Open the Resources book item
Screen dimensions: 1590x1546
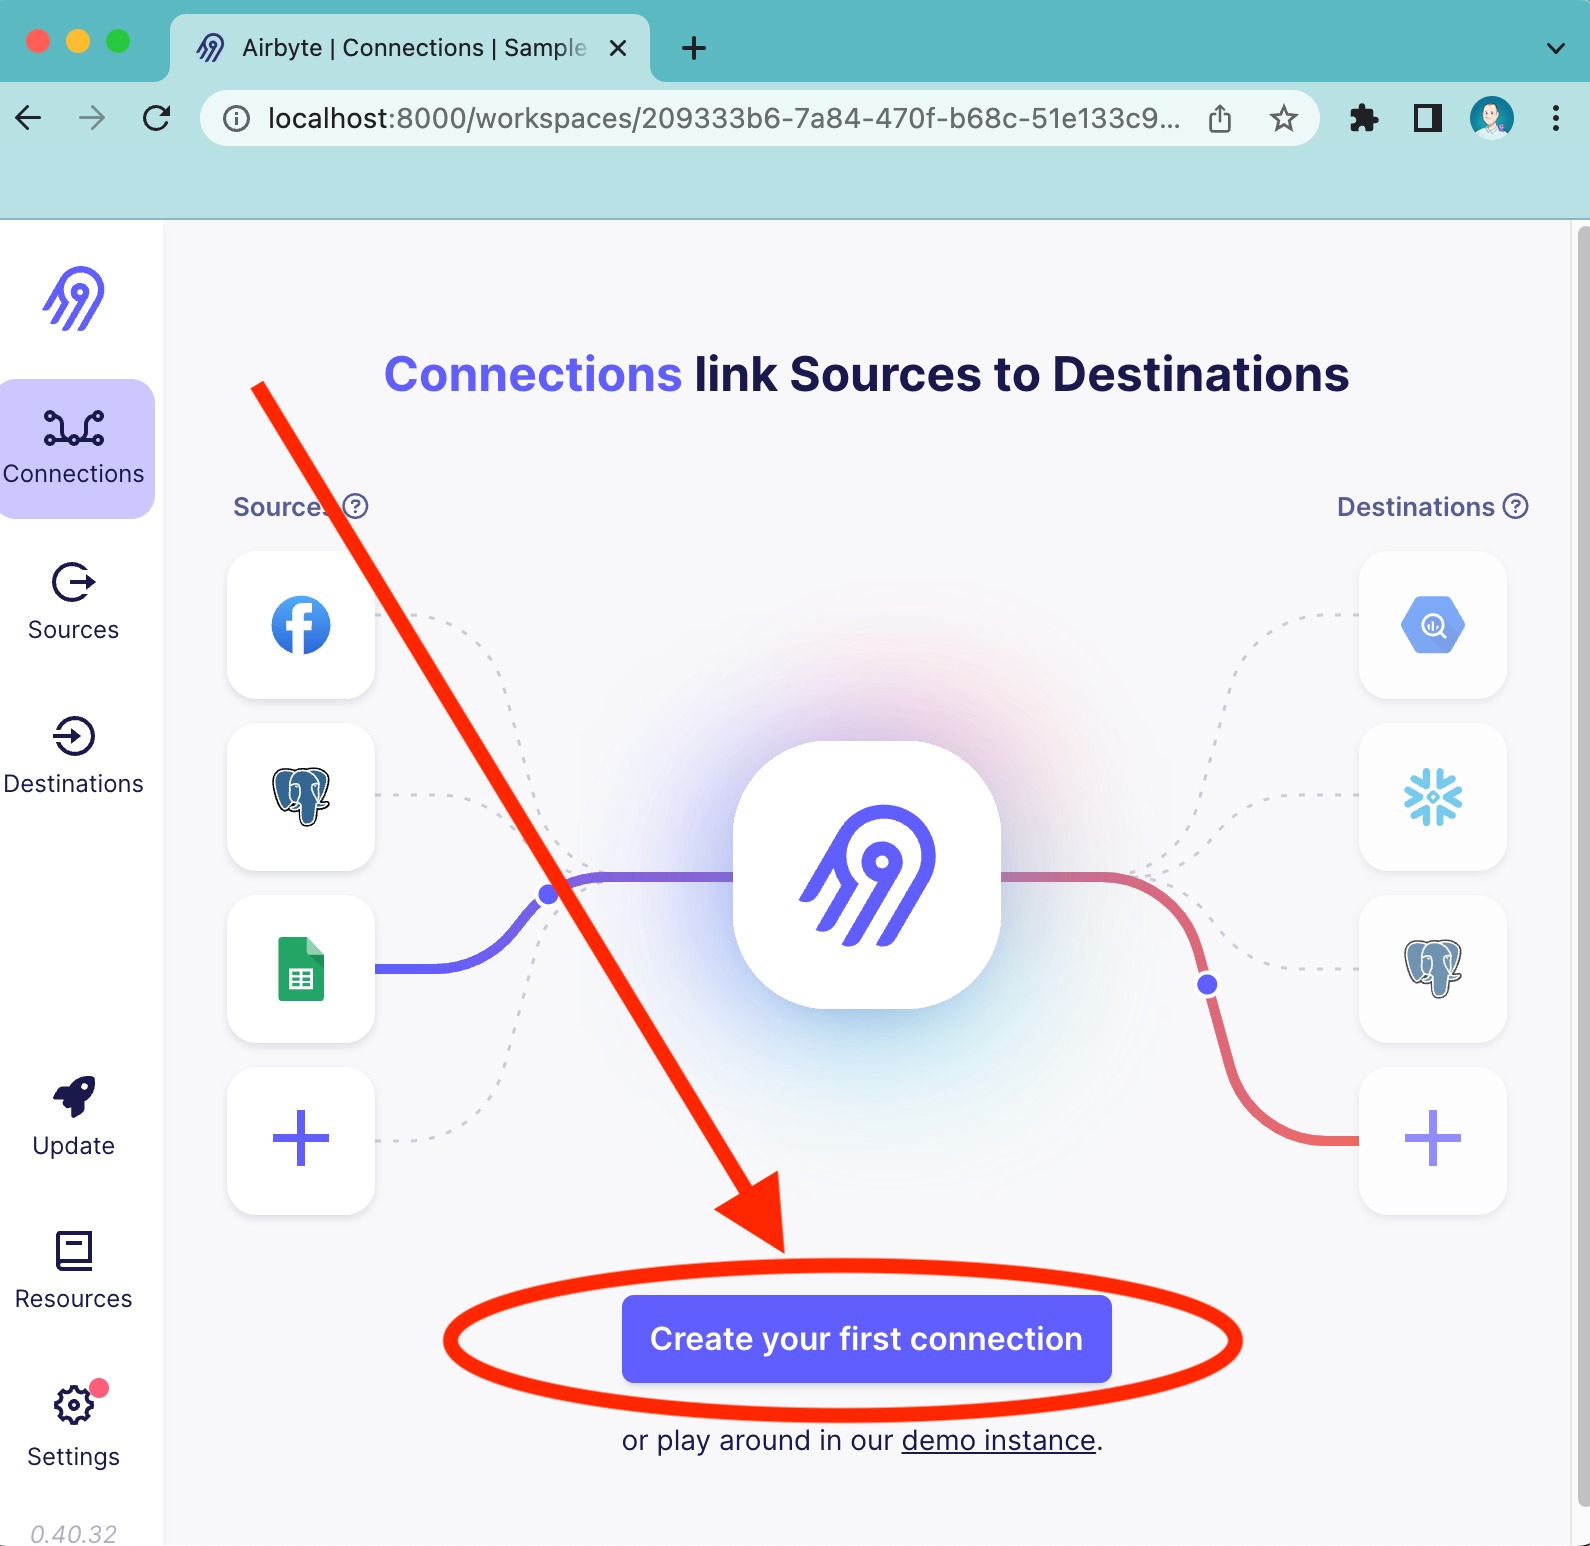74,1270
